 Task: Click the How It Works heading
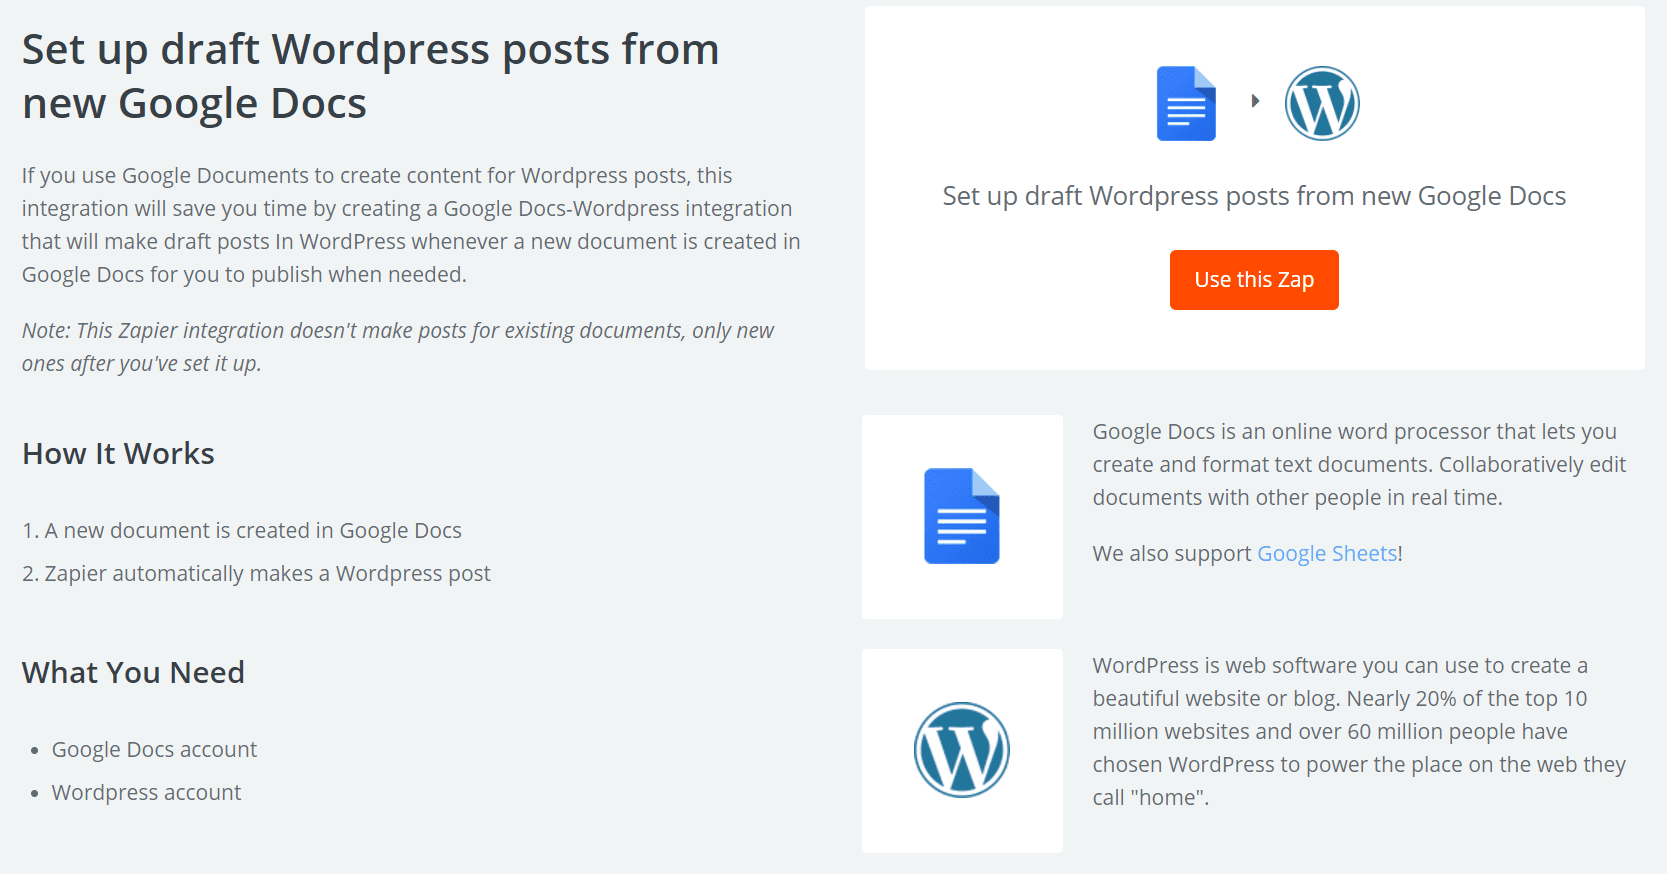point(118,454)
